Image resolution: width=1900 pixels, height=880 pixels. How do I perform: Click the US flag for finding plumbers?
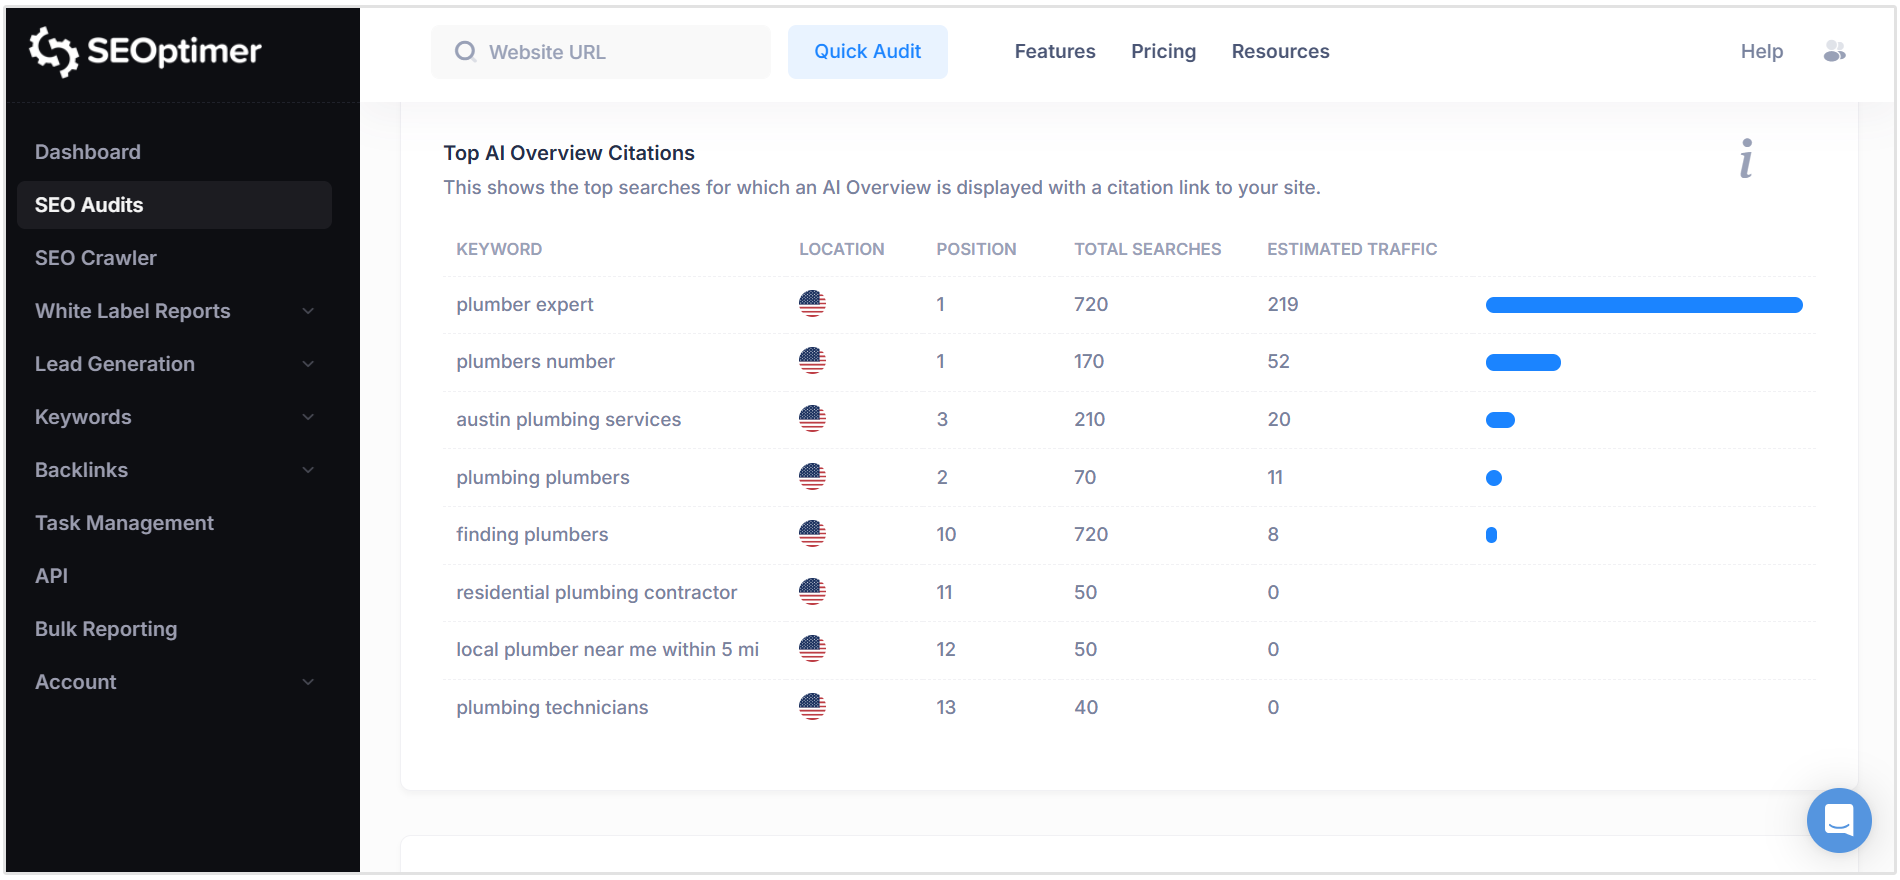click(812, 534)
